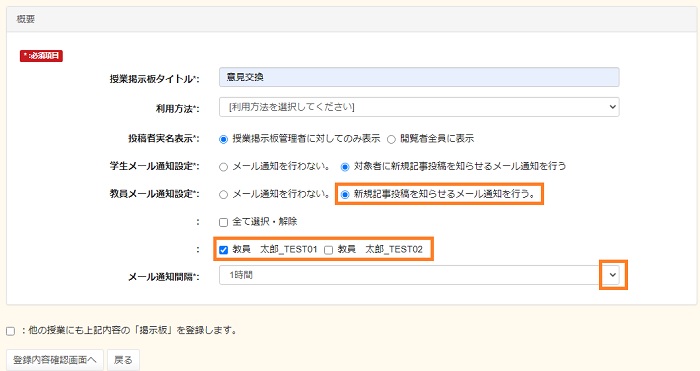Select 対象者に新規記事投稿を知らせるメール通知を行う radio
700x371 pixels.
345,167
